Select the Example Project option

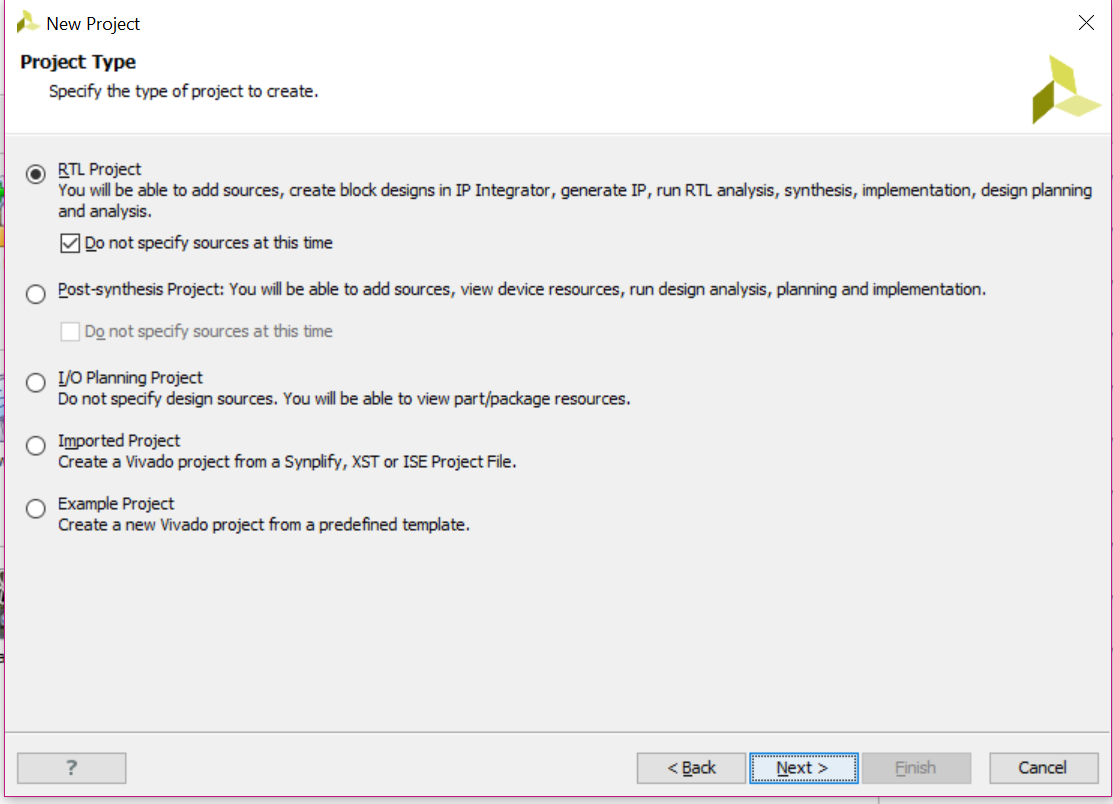coord(35,508)
